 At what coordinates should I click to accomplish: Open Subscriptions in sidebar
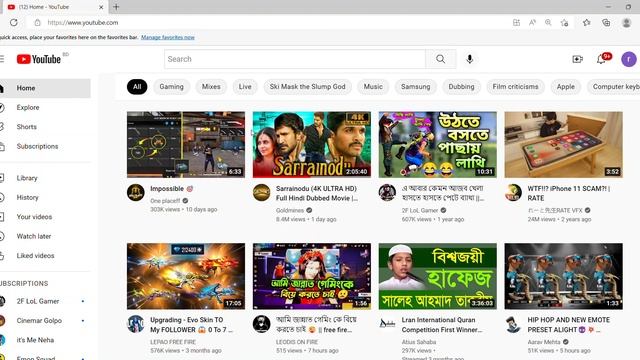coord(45,146)
